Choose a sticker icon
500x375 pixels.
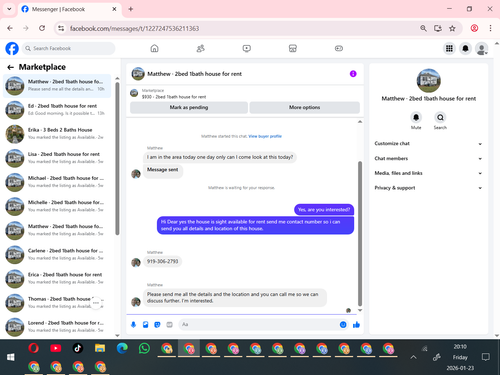[x=157, y=324]
